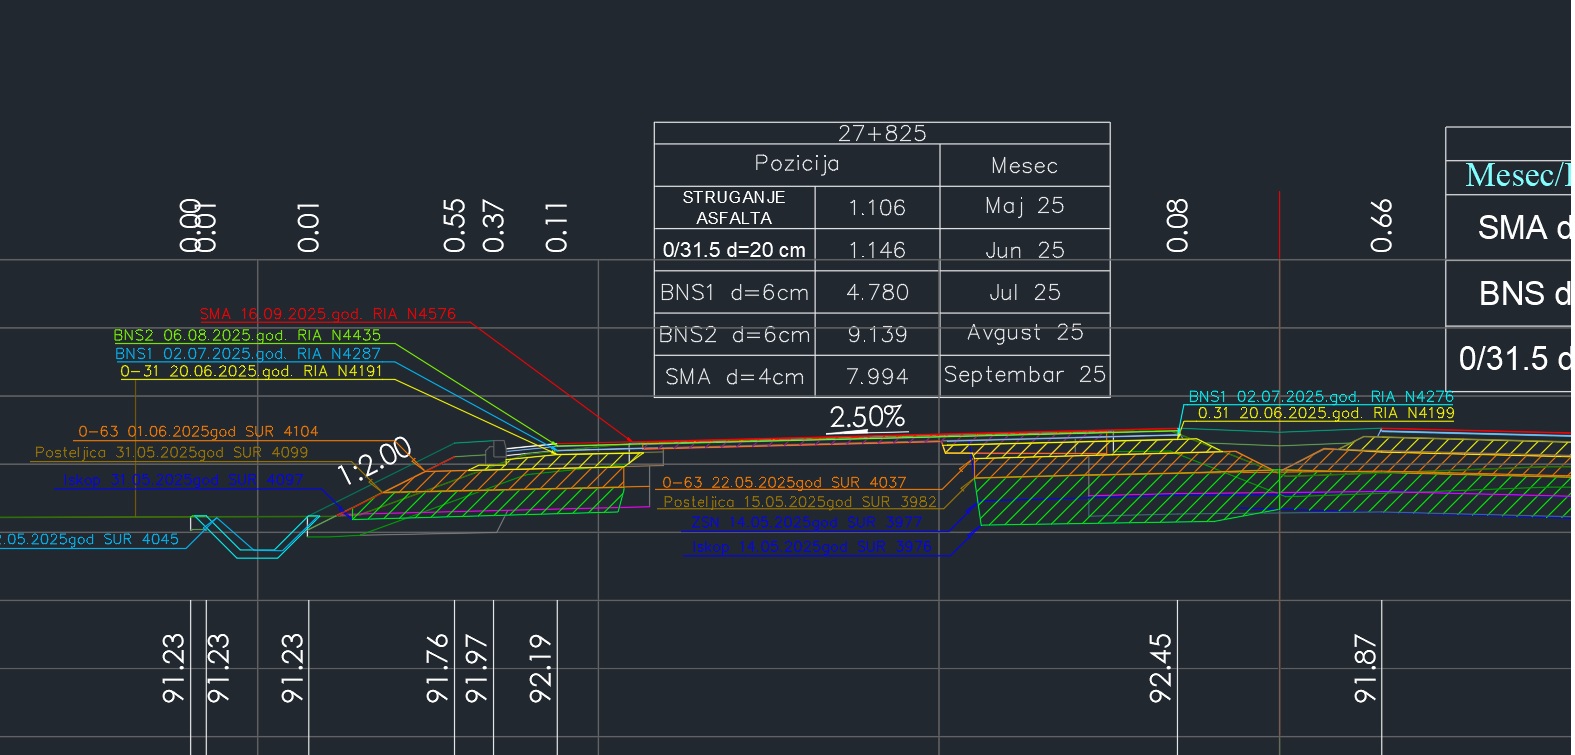Viewport: 1575px width, 755px height.
Task: Select the 'BNS1 d=6cm' table row label
Action: (734, 293)
